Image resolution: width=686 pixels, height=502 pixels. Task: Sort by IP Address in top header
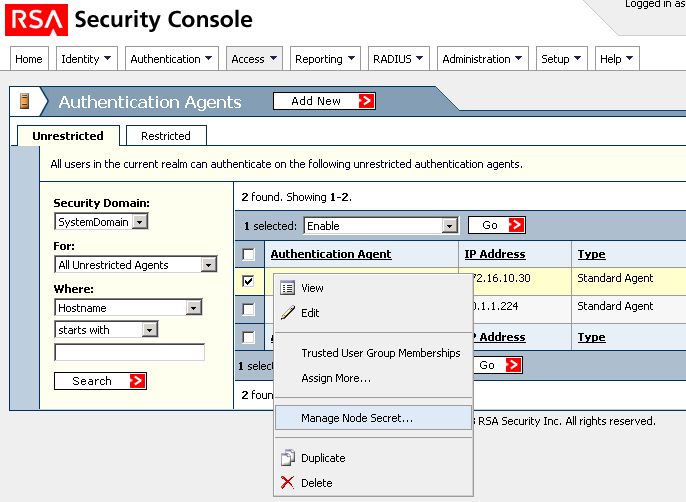(x=495, y=254)
